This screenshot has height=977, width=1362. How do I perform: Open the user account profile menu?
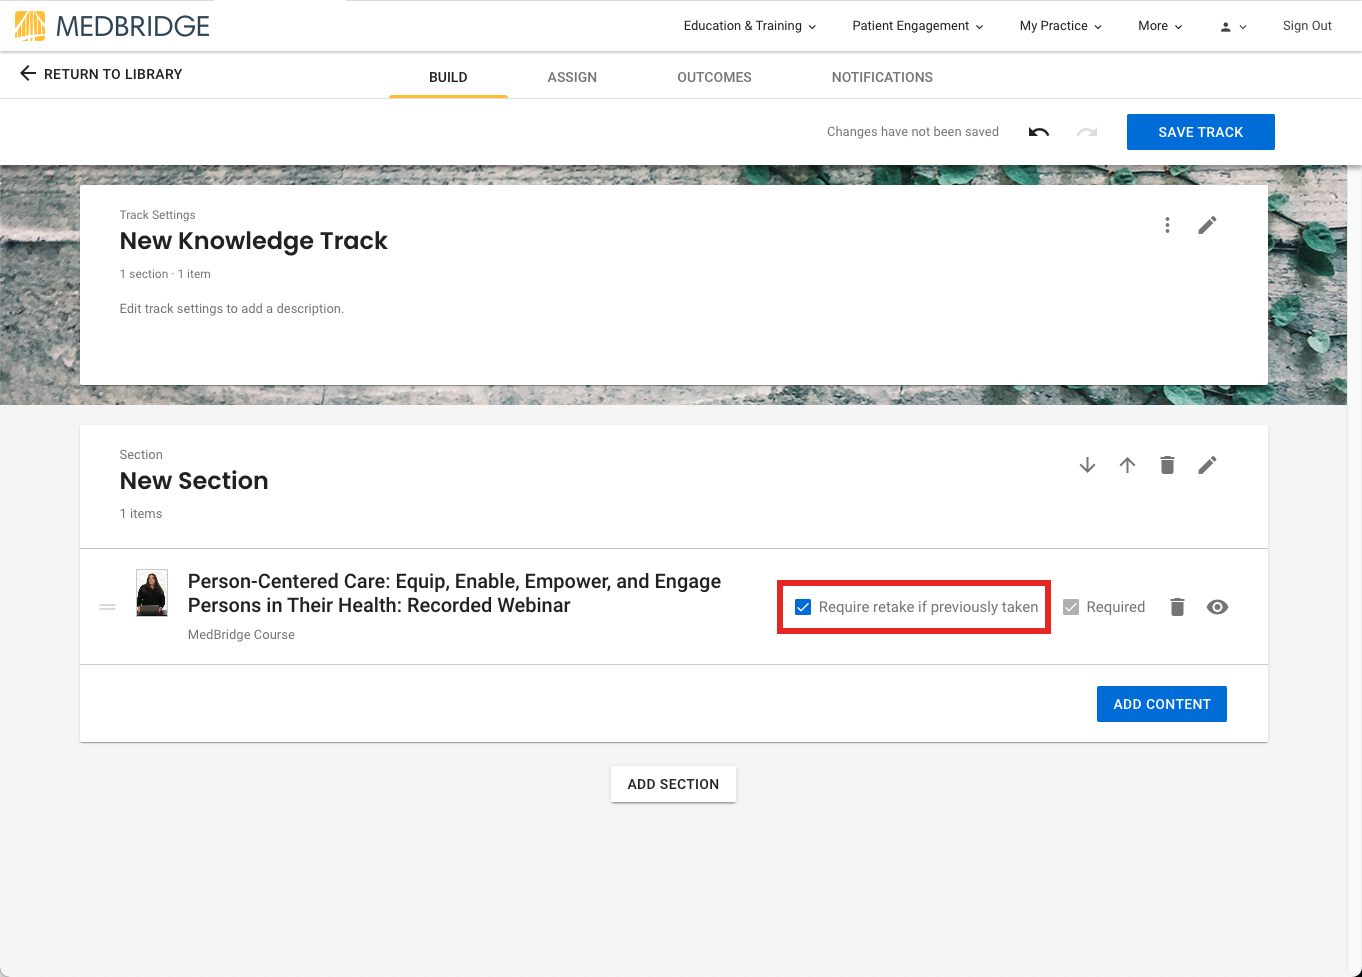(1233, 27)
